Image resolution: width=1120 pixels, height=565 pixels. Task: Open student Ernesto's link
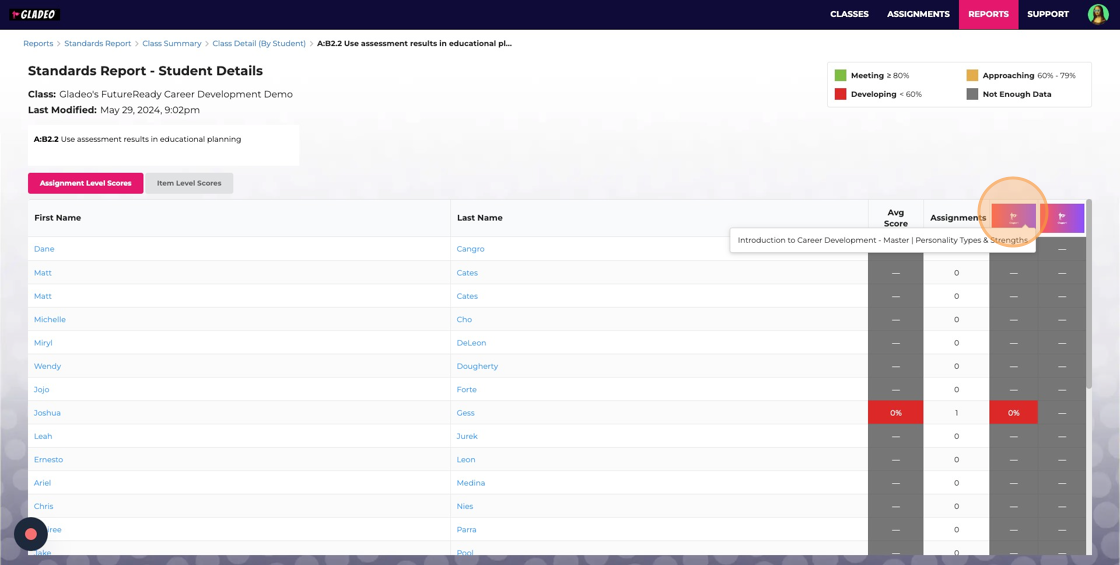49,460
